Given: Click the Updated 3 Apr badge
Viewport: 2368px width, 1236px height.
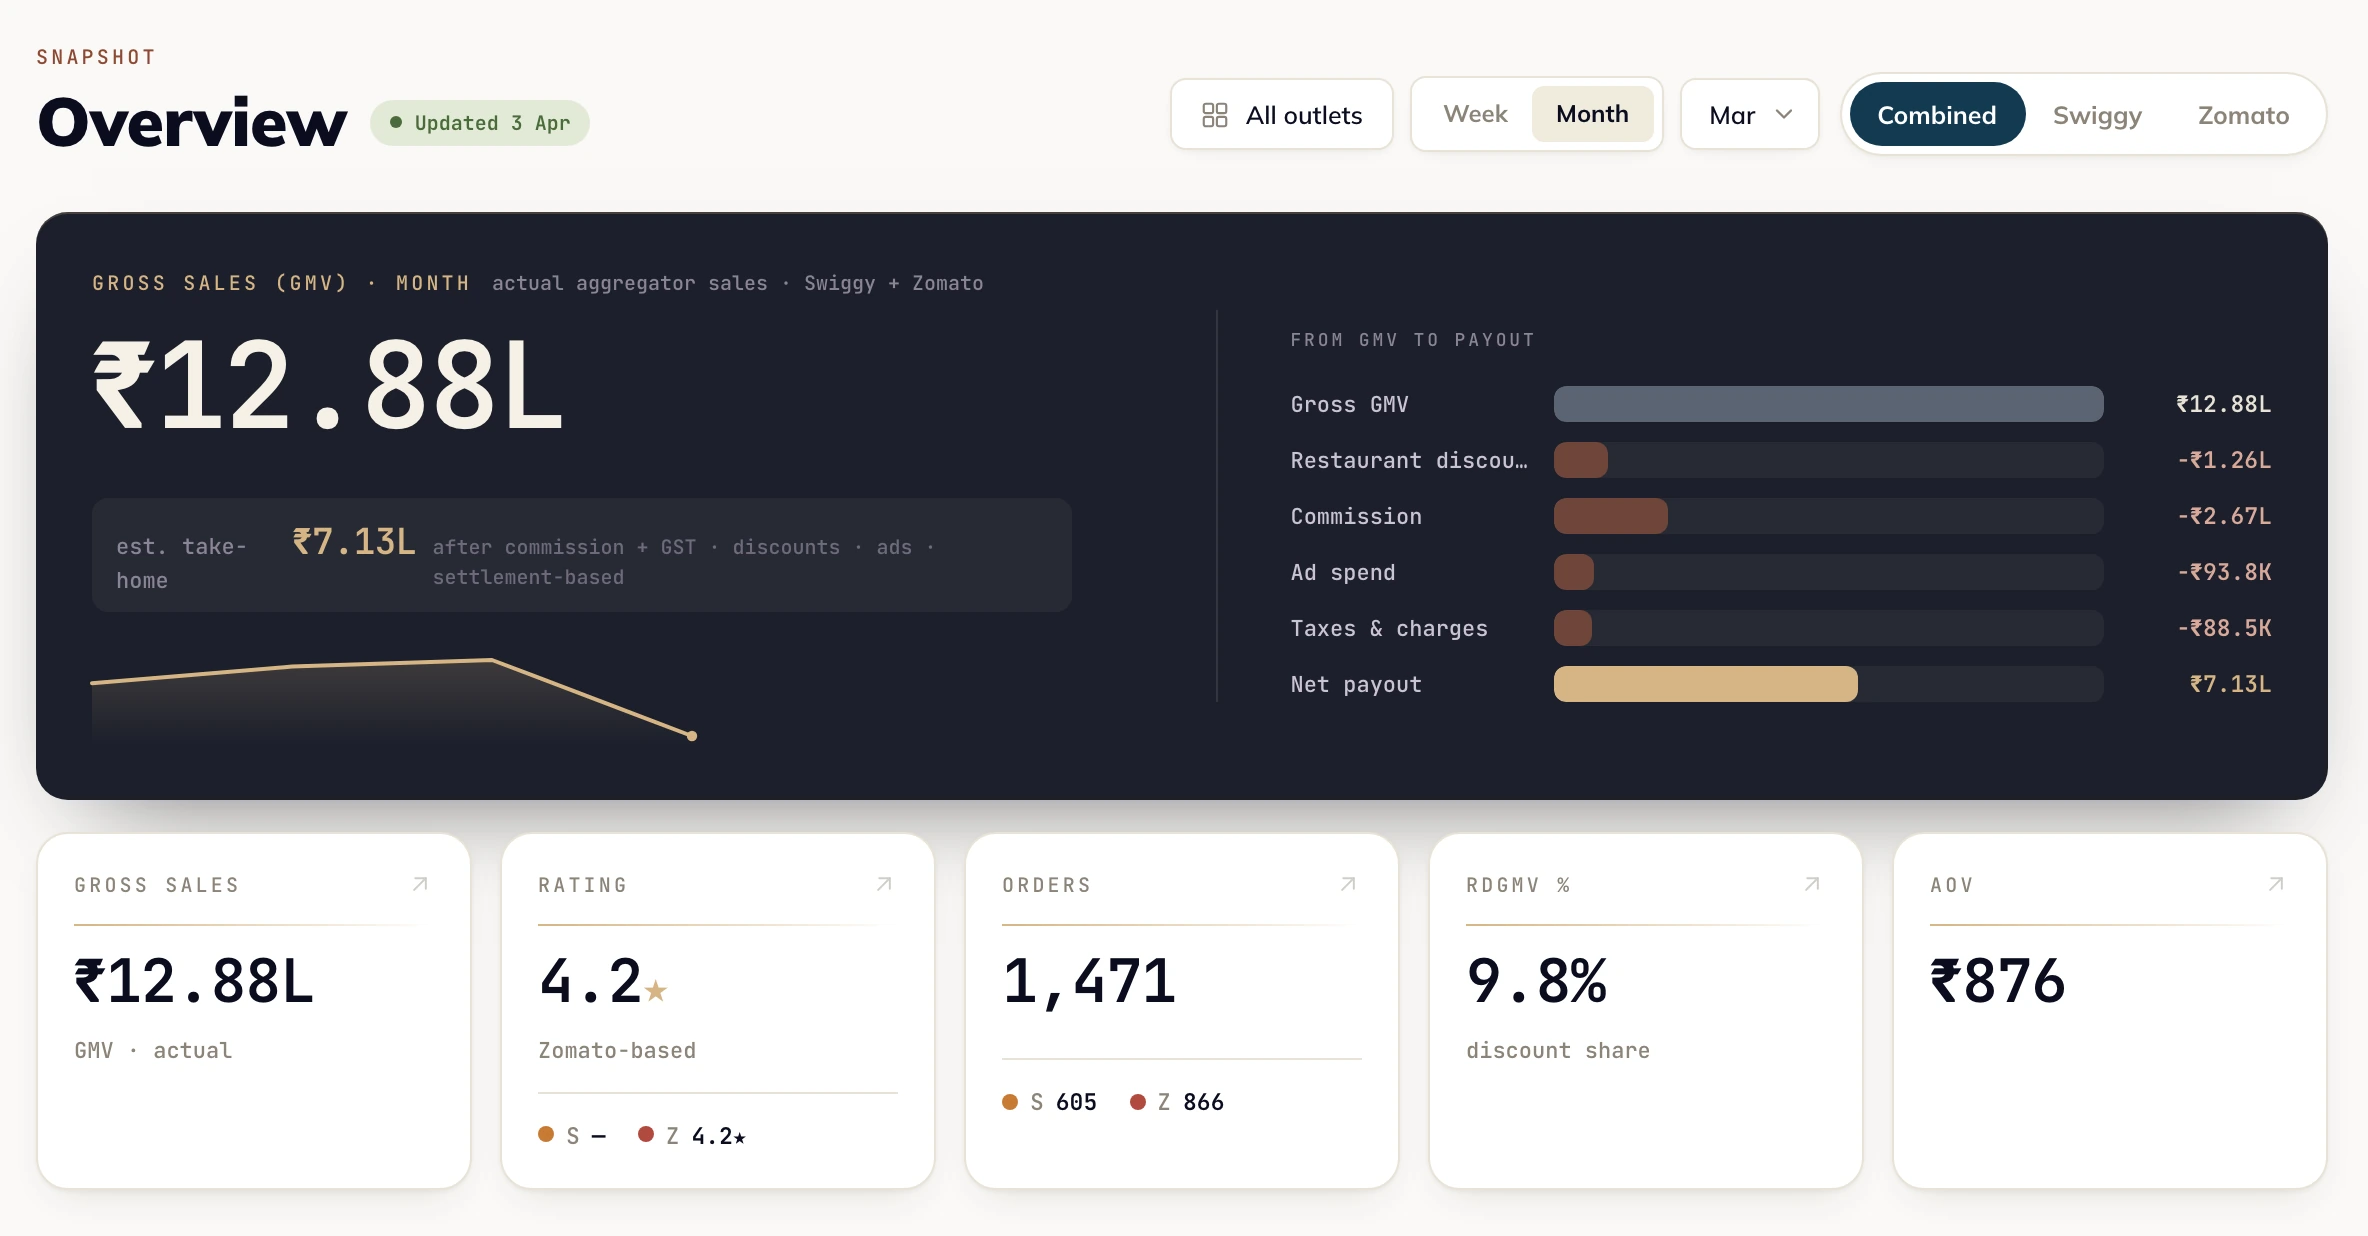Looking at the screenshot, I should [x=480, y=123].
